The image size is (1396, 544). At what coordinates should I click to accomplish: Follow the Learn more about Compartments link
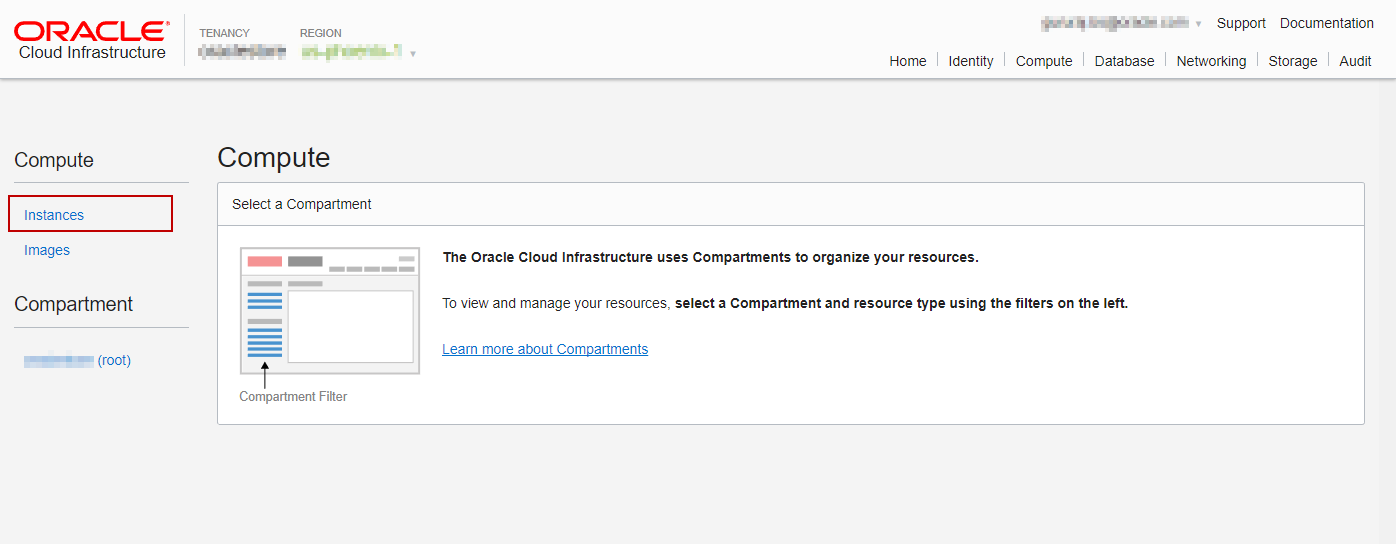click(545, 349)
